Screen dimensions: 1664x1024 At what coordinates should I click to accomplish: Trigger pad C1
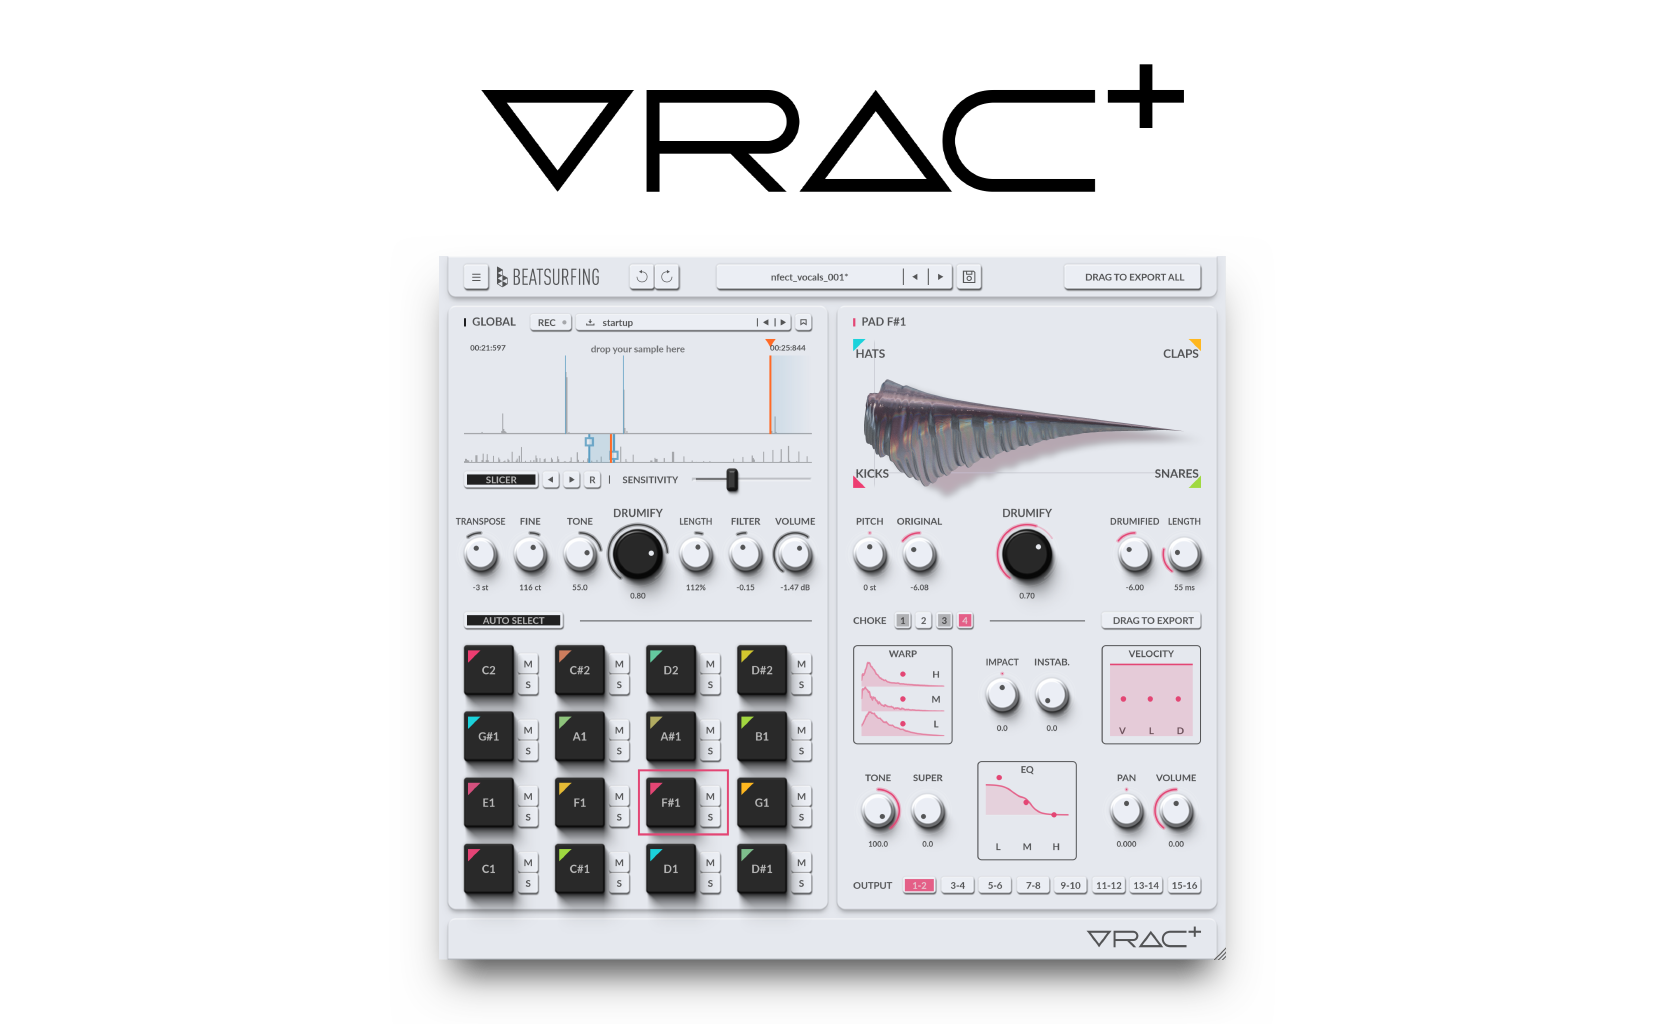point(489,868)
